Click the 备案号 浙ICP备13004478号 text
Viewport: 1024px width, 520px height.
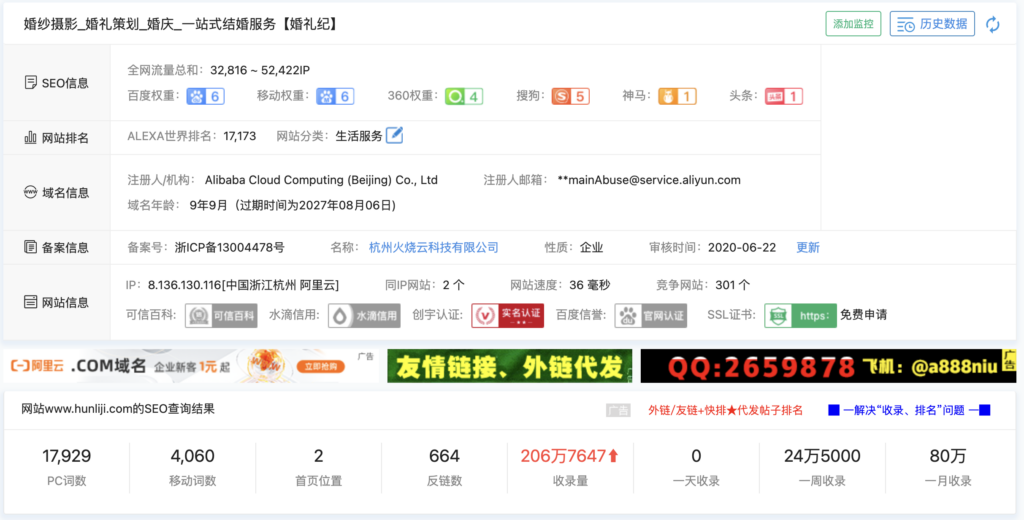click(230, 248)
